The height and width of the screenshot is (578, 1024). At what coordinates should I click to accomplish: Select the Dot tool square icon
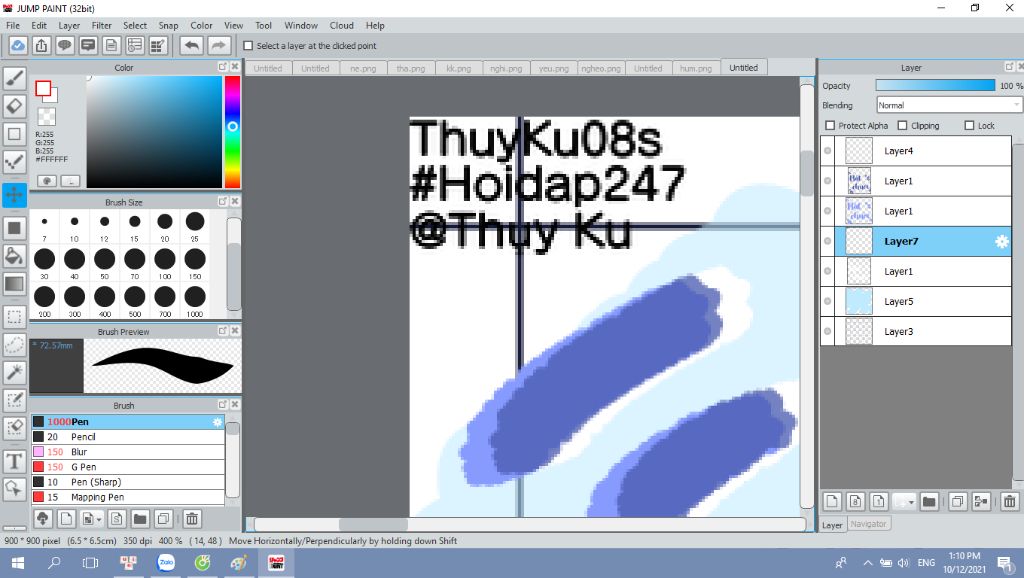(x=14, y=134)
